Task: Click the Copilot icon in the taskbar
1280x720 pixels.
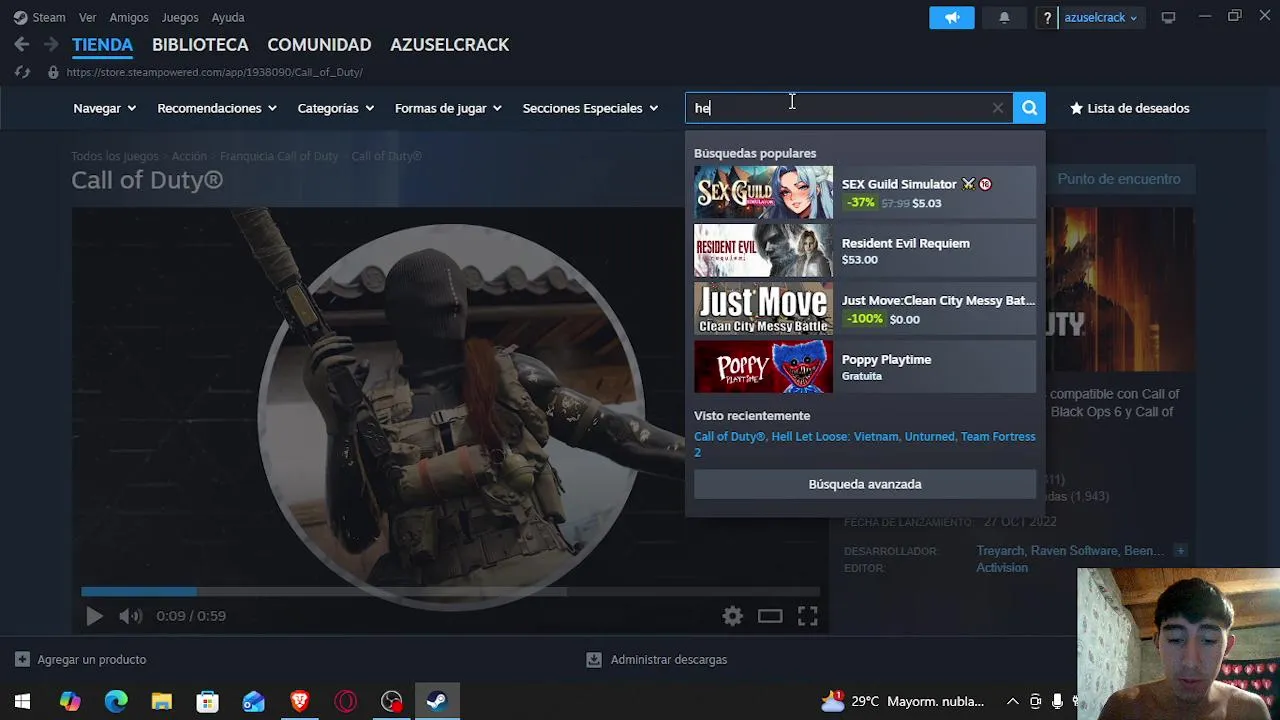Action: pyautogui.click(x=70, y=701)
